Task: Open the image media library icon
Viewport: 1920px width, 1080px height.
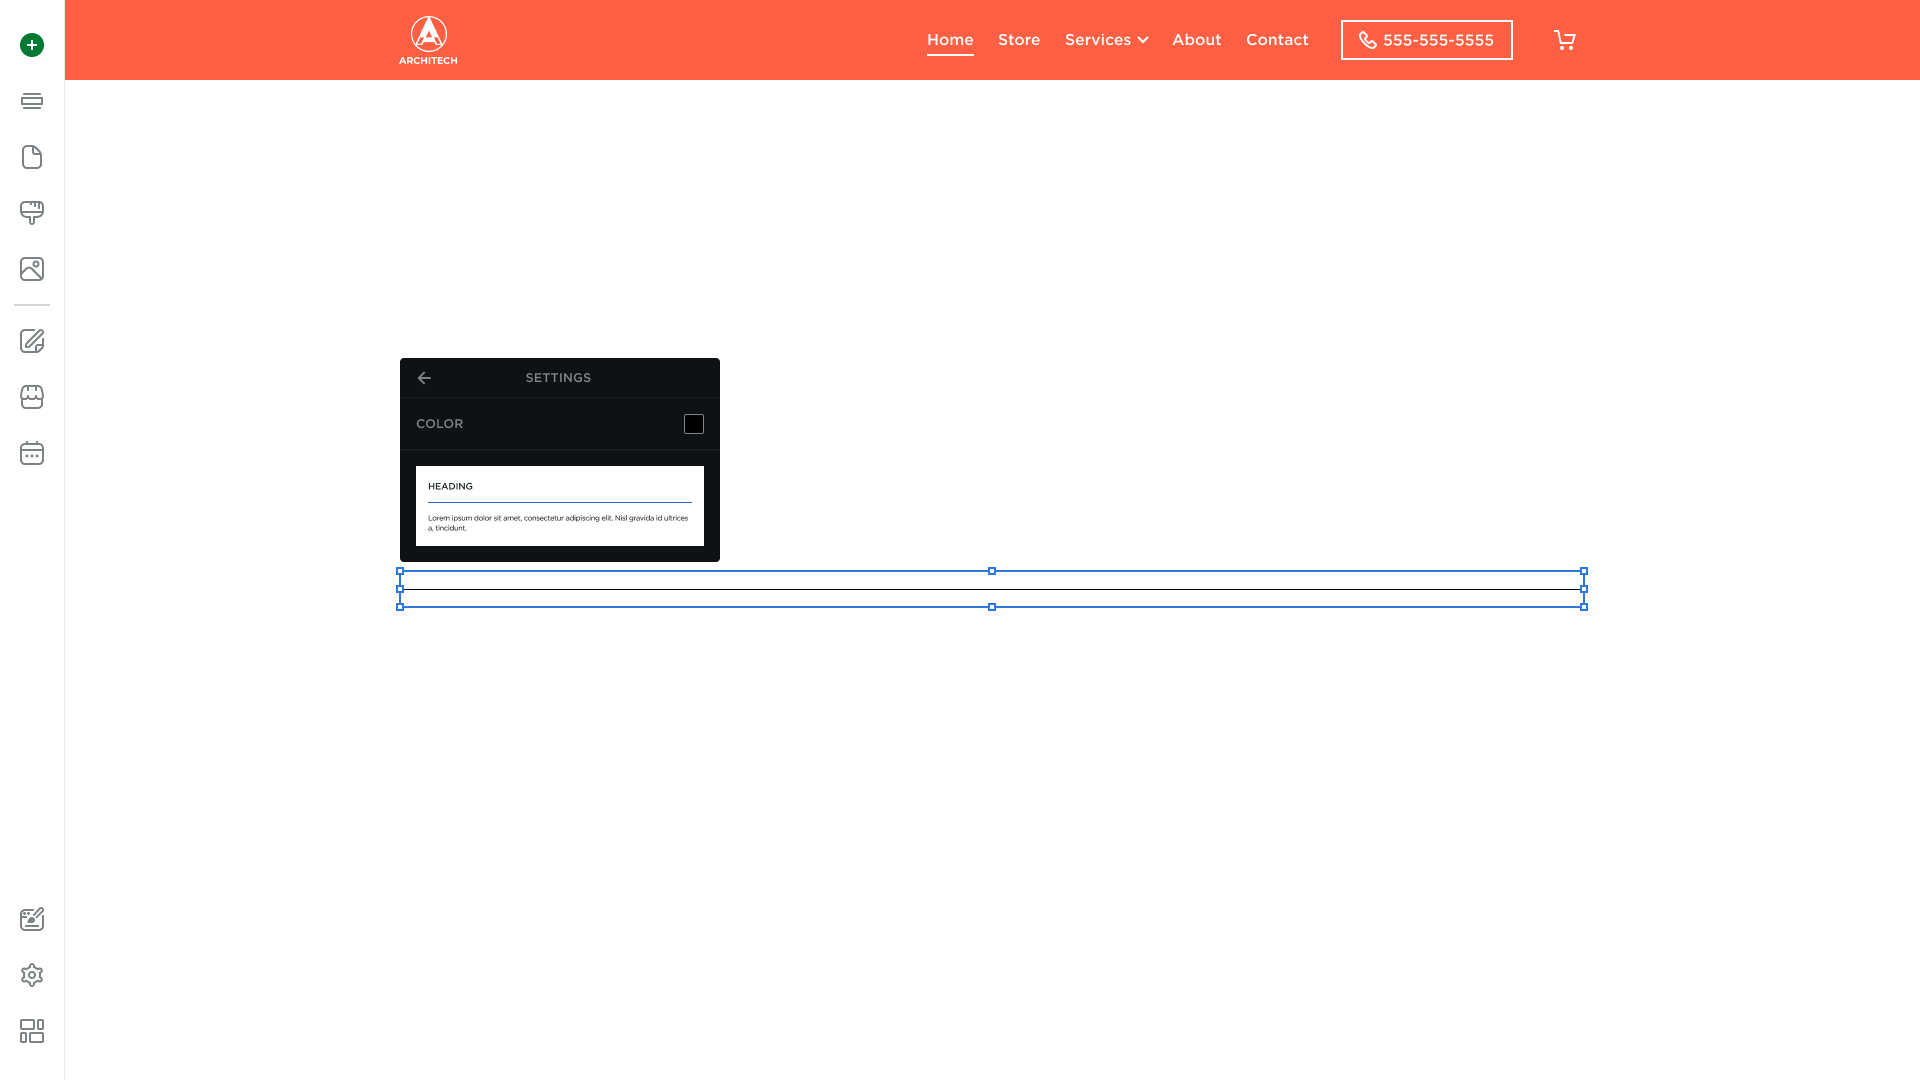Action: tap(32, 269)
